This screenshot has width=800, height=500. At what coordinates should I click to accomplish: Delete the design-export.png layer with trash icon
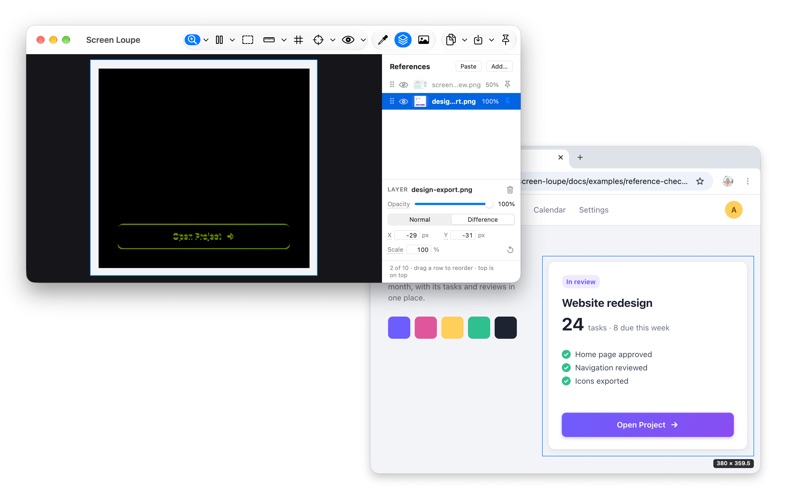[510, 190]
